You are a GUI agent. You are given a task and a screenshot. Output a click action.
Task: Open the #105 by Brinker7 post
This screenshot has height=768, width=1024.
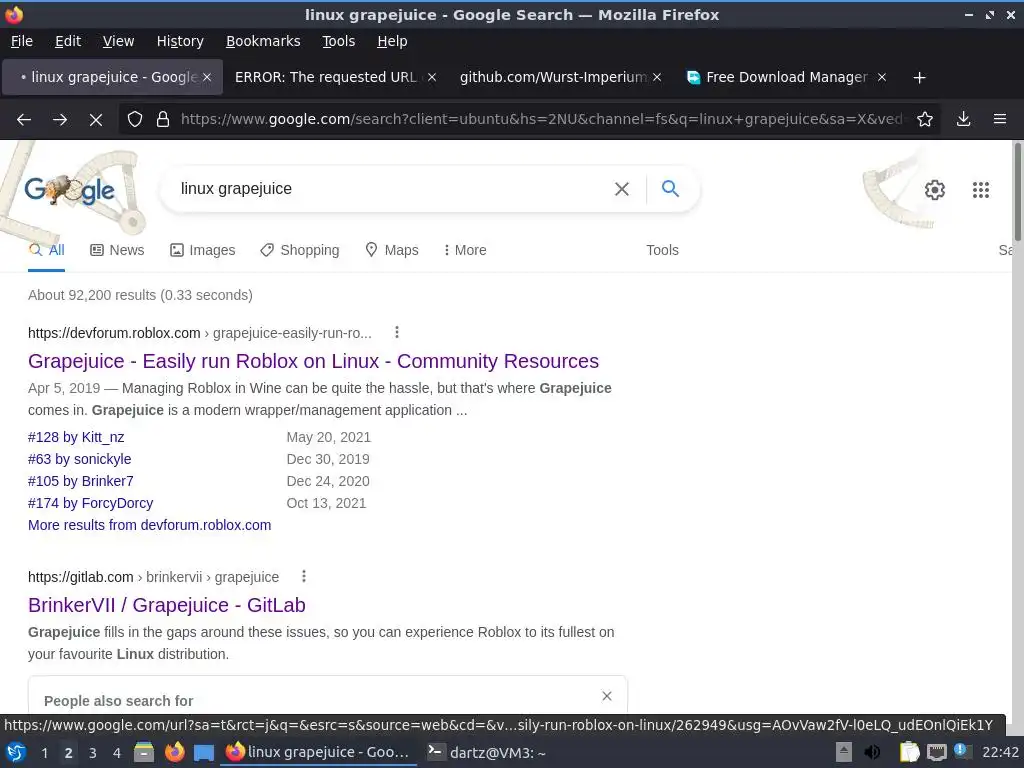(81, 481)
